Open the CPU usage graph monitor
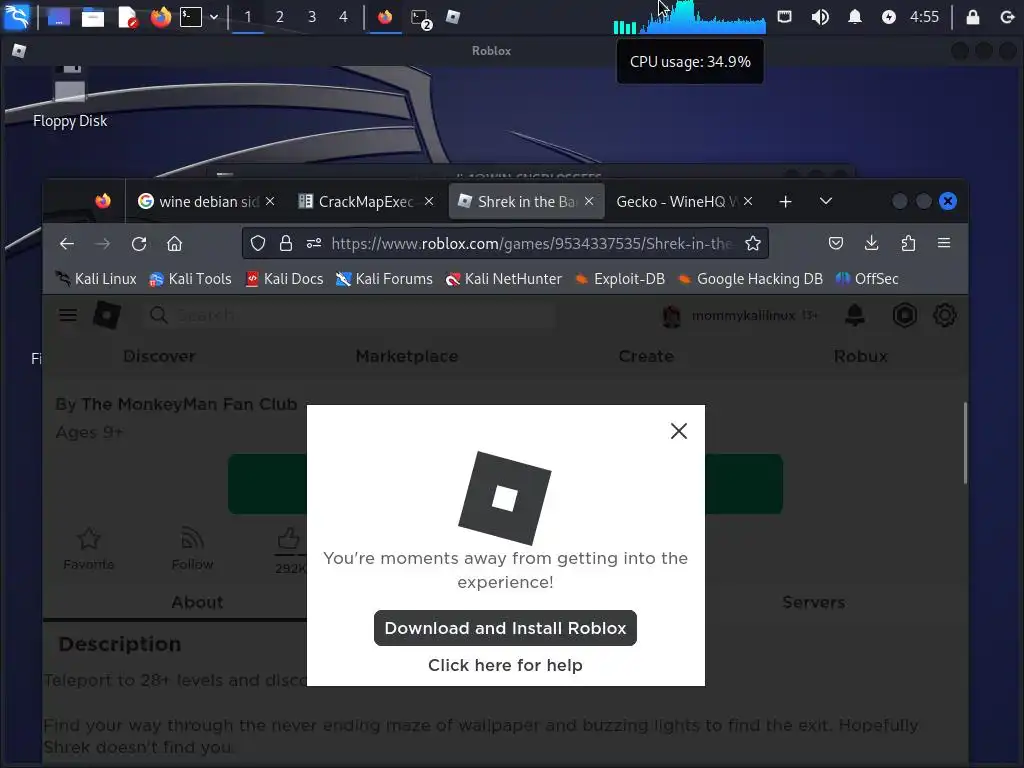1024x768 pixels. pos(689,17)
